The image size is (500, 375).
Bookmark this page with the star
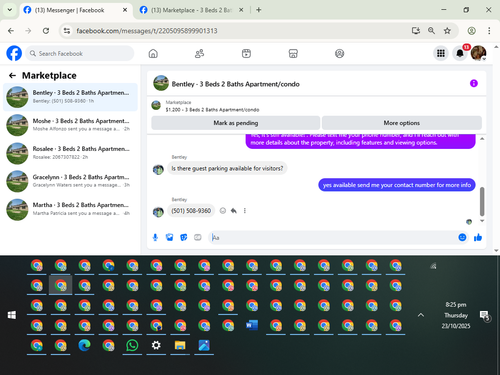coord(447,31)
